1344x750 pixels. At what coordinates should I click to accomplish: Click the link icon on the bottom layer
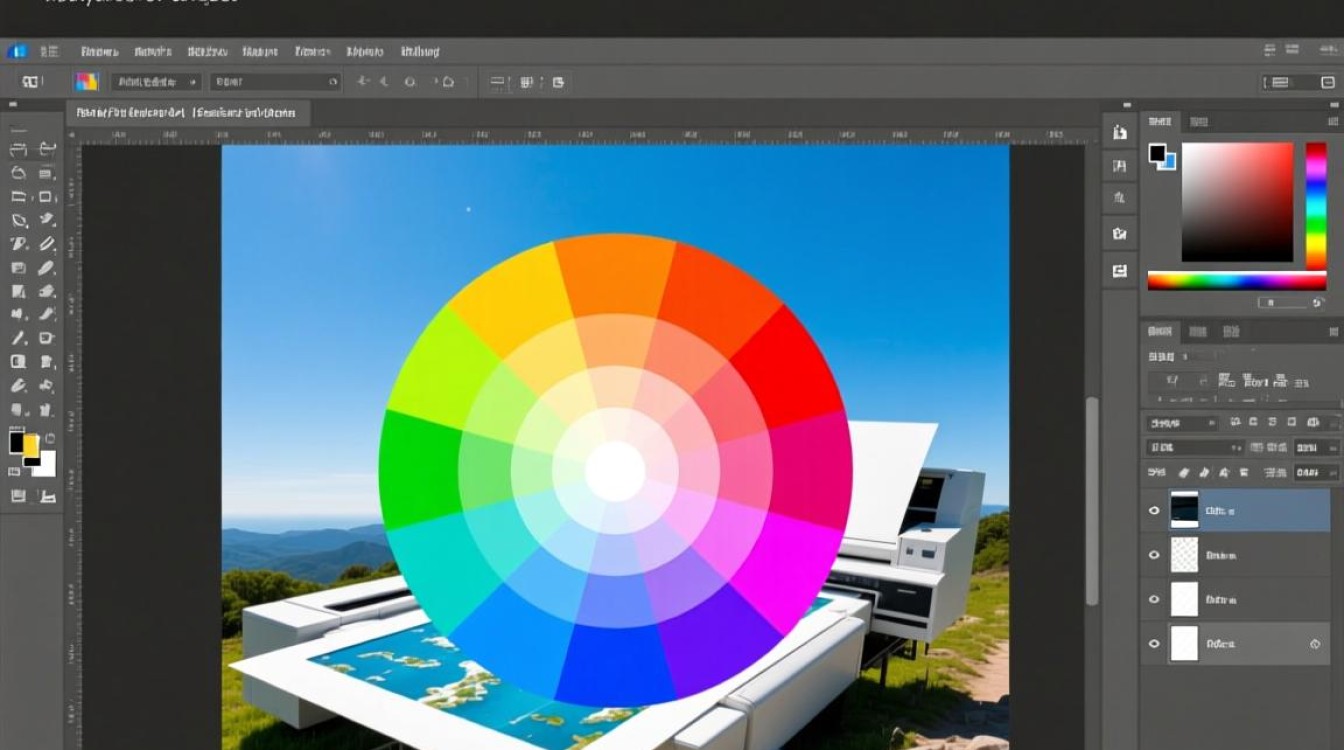point(1314,645)
